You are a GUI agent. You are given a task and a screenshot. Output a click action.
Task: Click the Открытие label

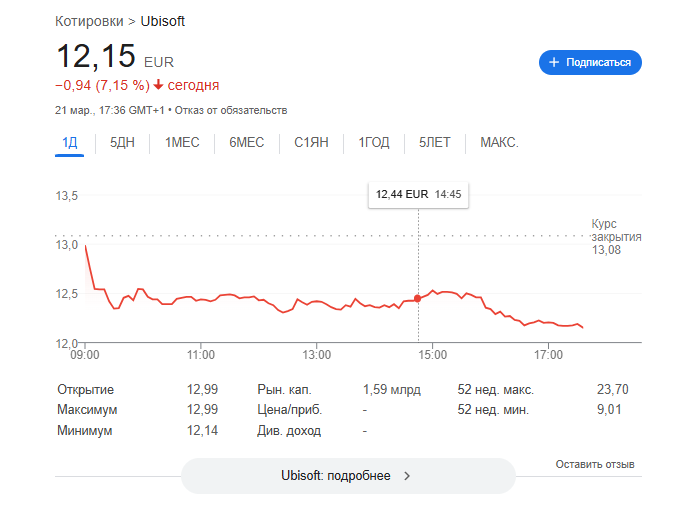(86, 389)
